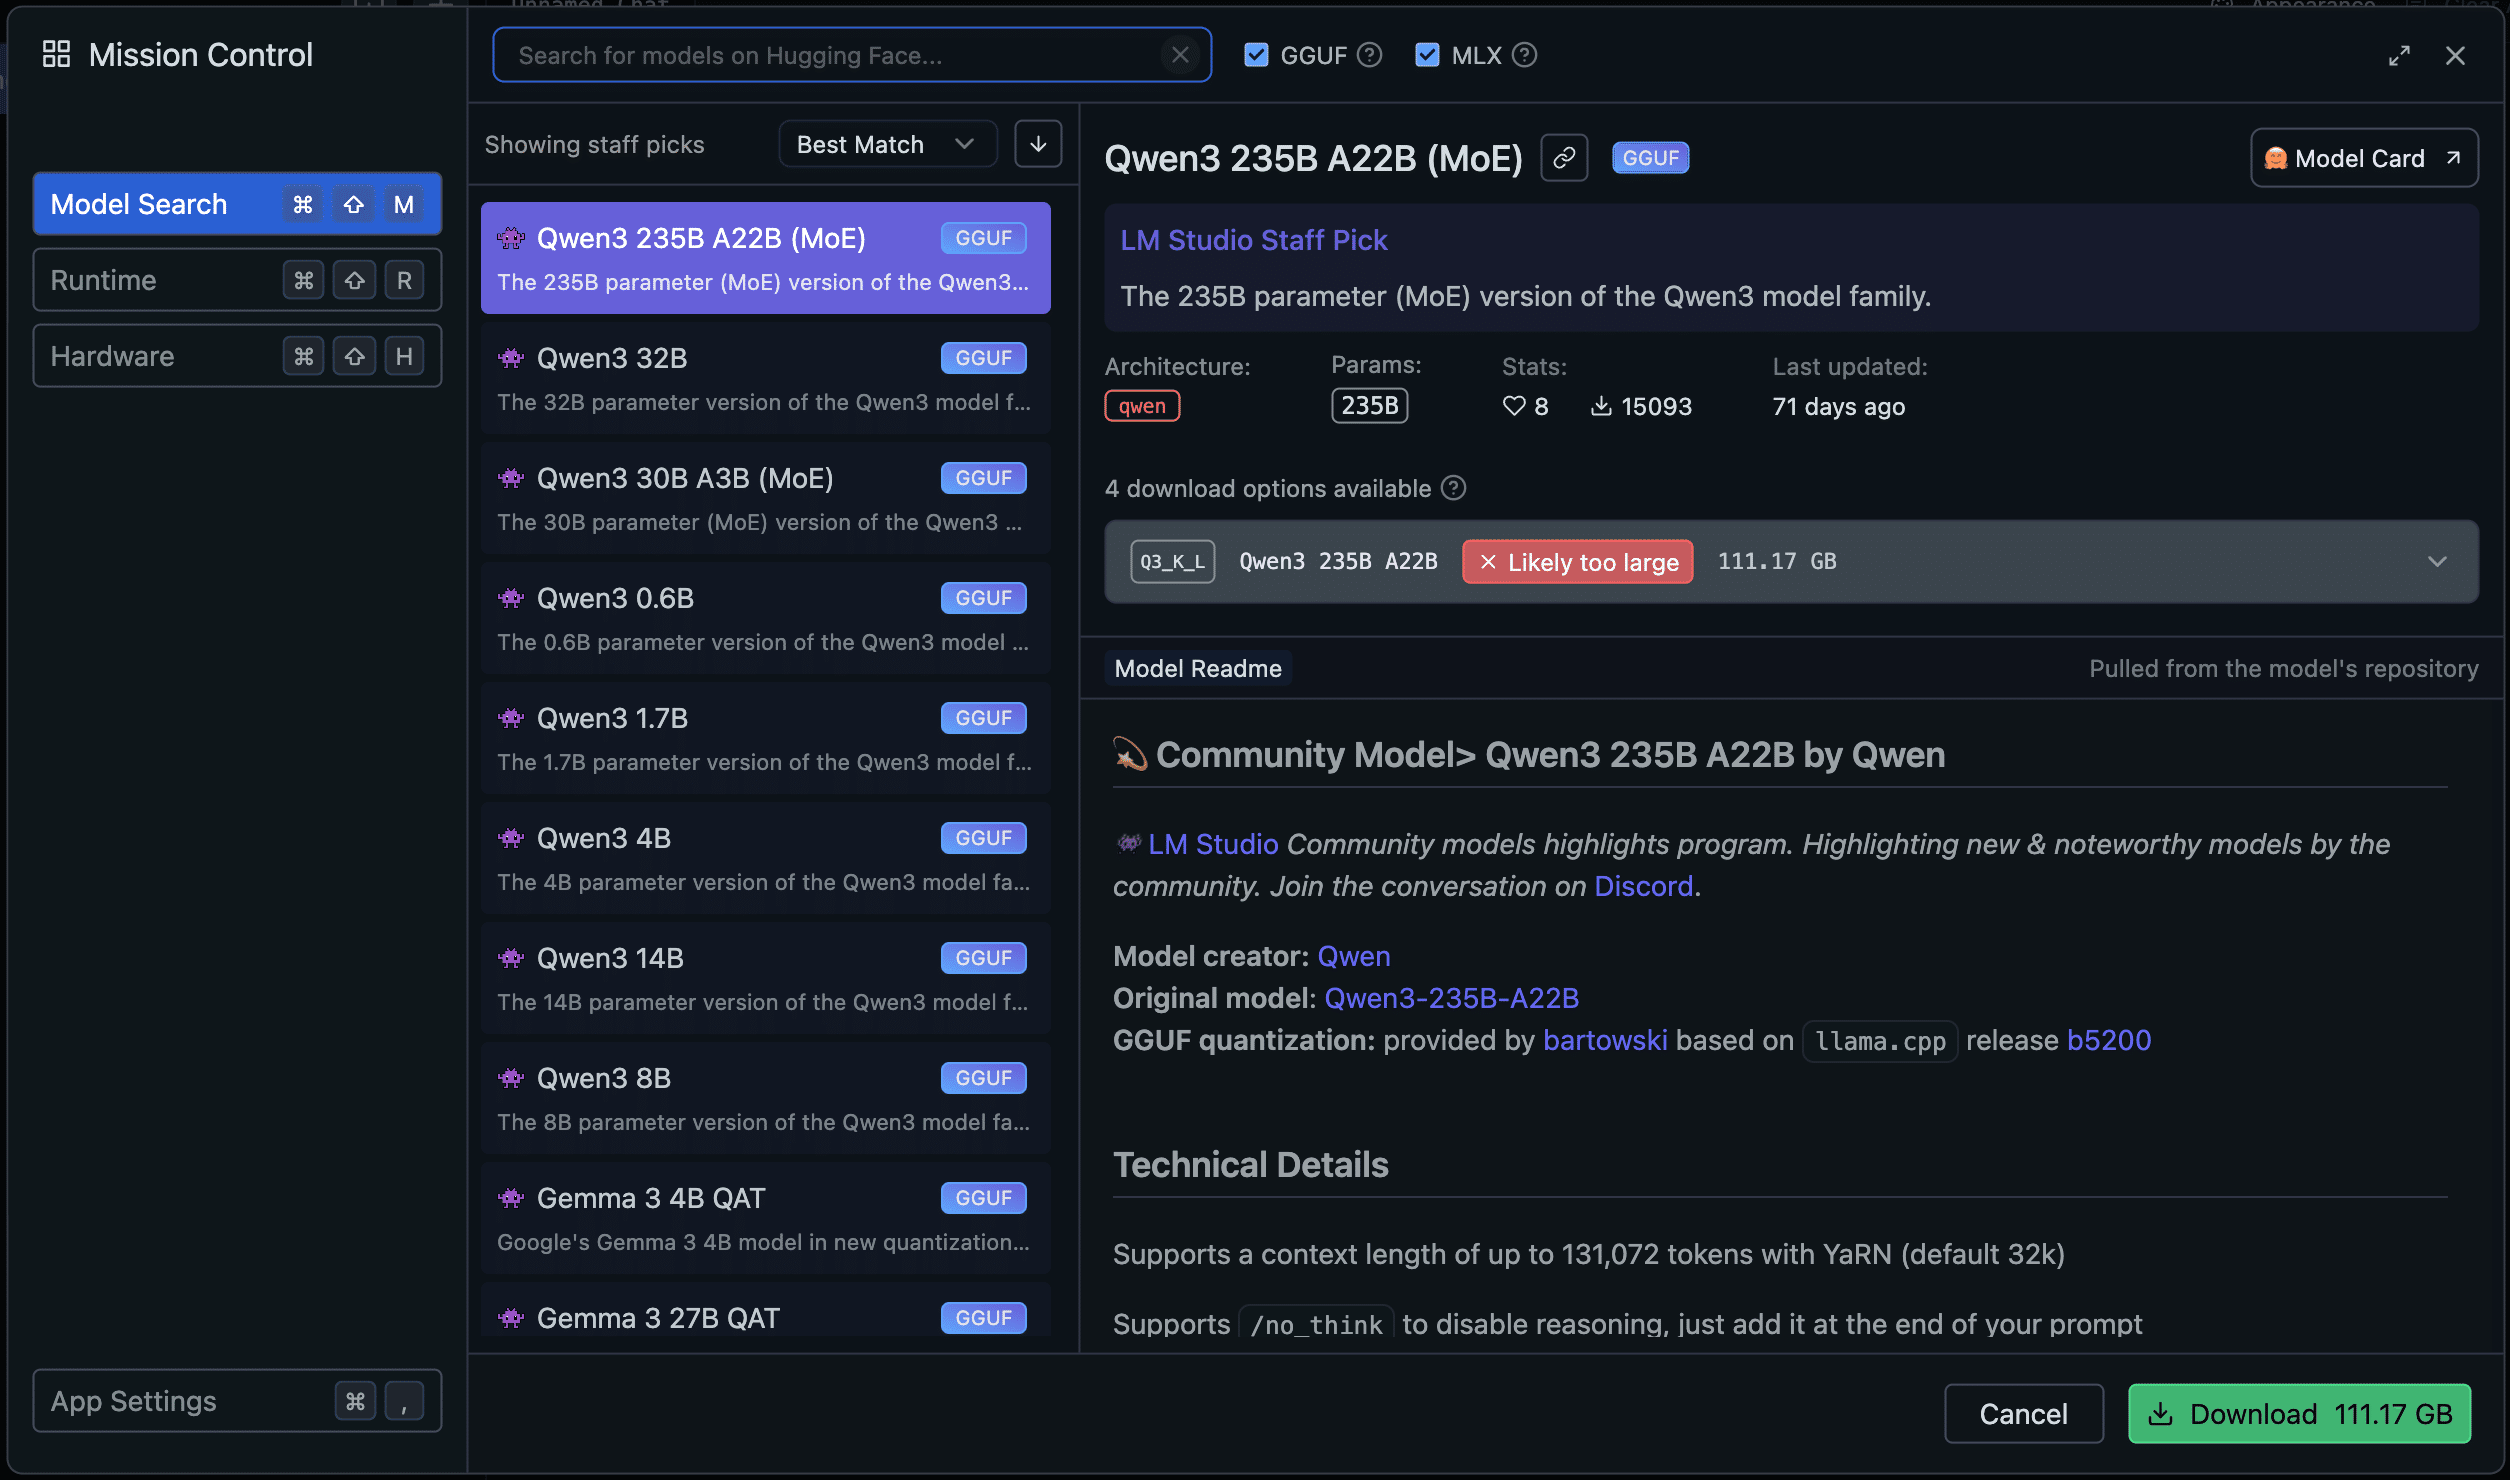Image resolution: width=2510 pixels, height=1480 pixels.
Task: Open the Runtime section
Action: [237, 280]
